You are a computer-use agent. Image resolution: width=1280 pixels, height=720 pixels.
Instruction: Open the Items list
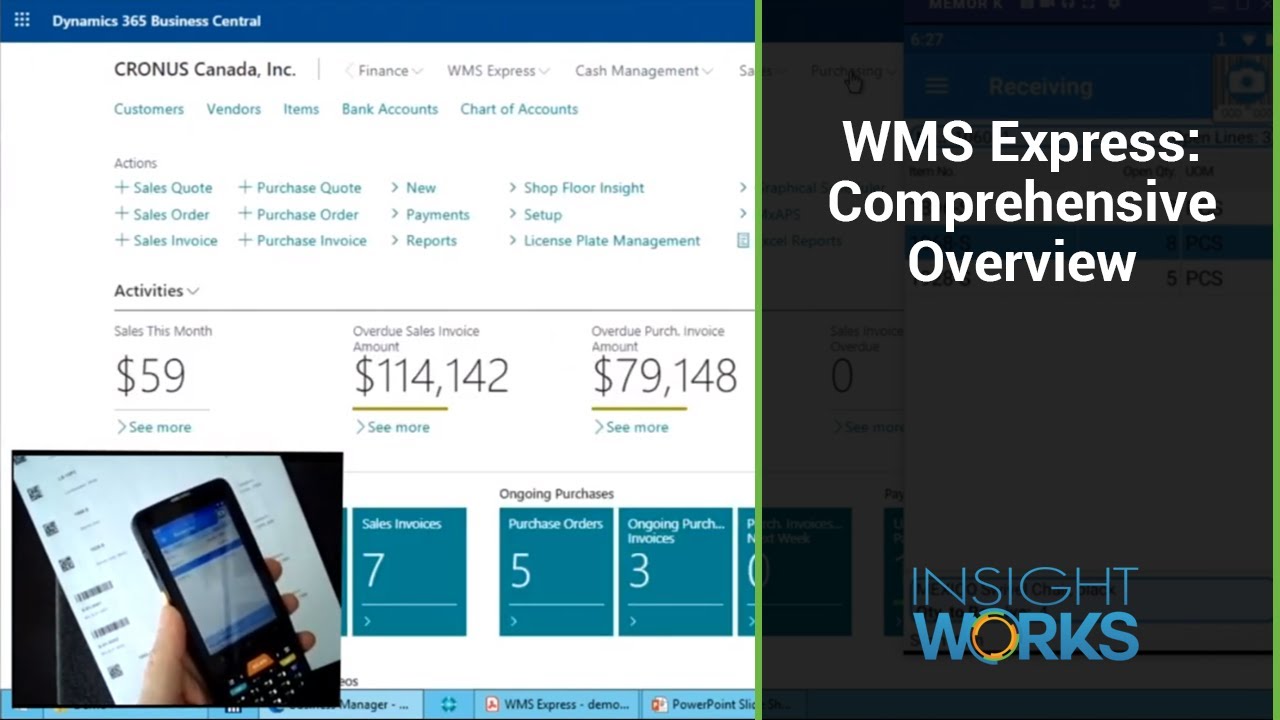pyautogui.click(x=301, y=109)
